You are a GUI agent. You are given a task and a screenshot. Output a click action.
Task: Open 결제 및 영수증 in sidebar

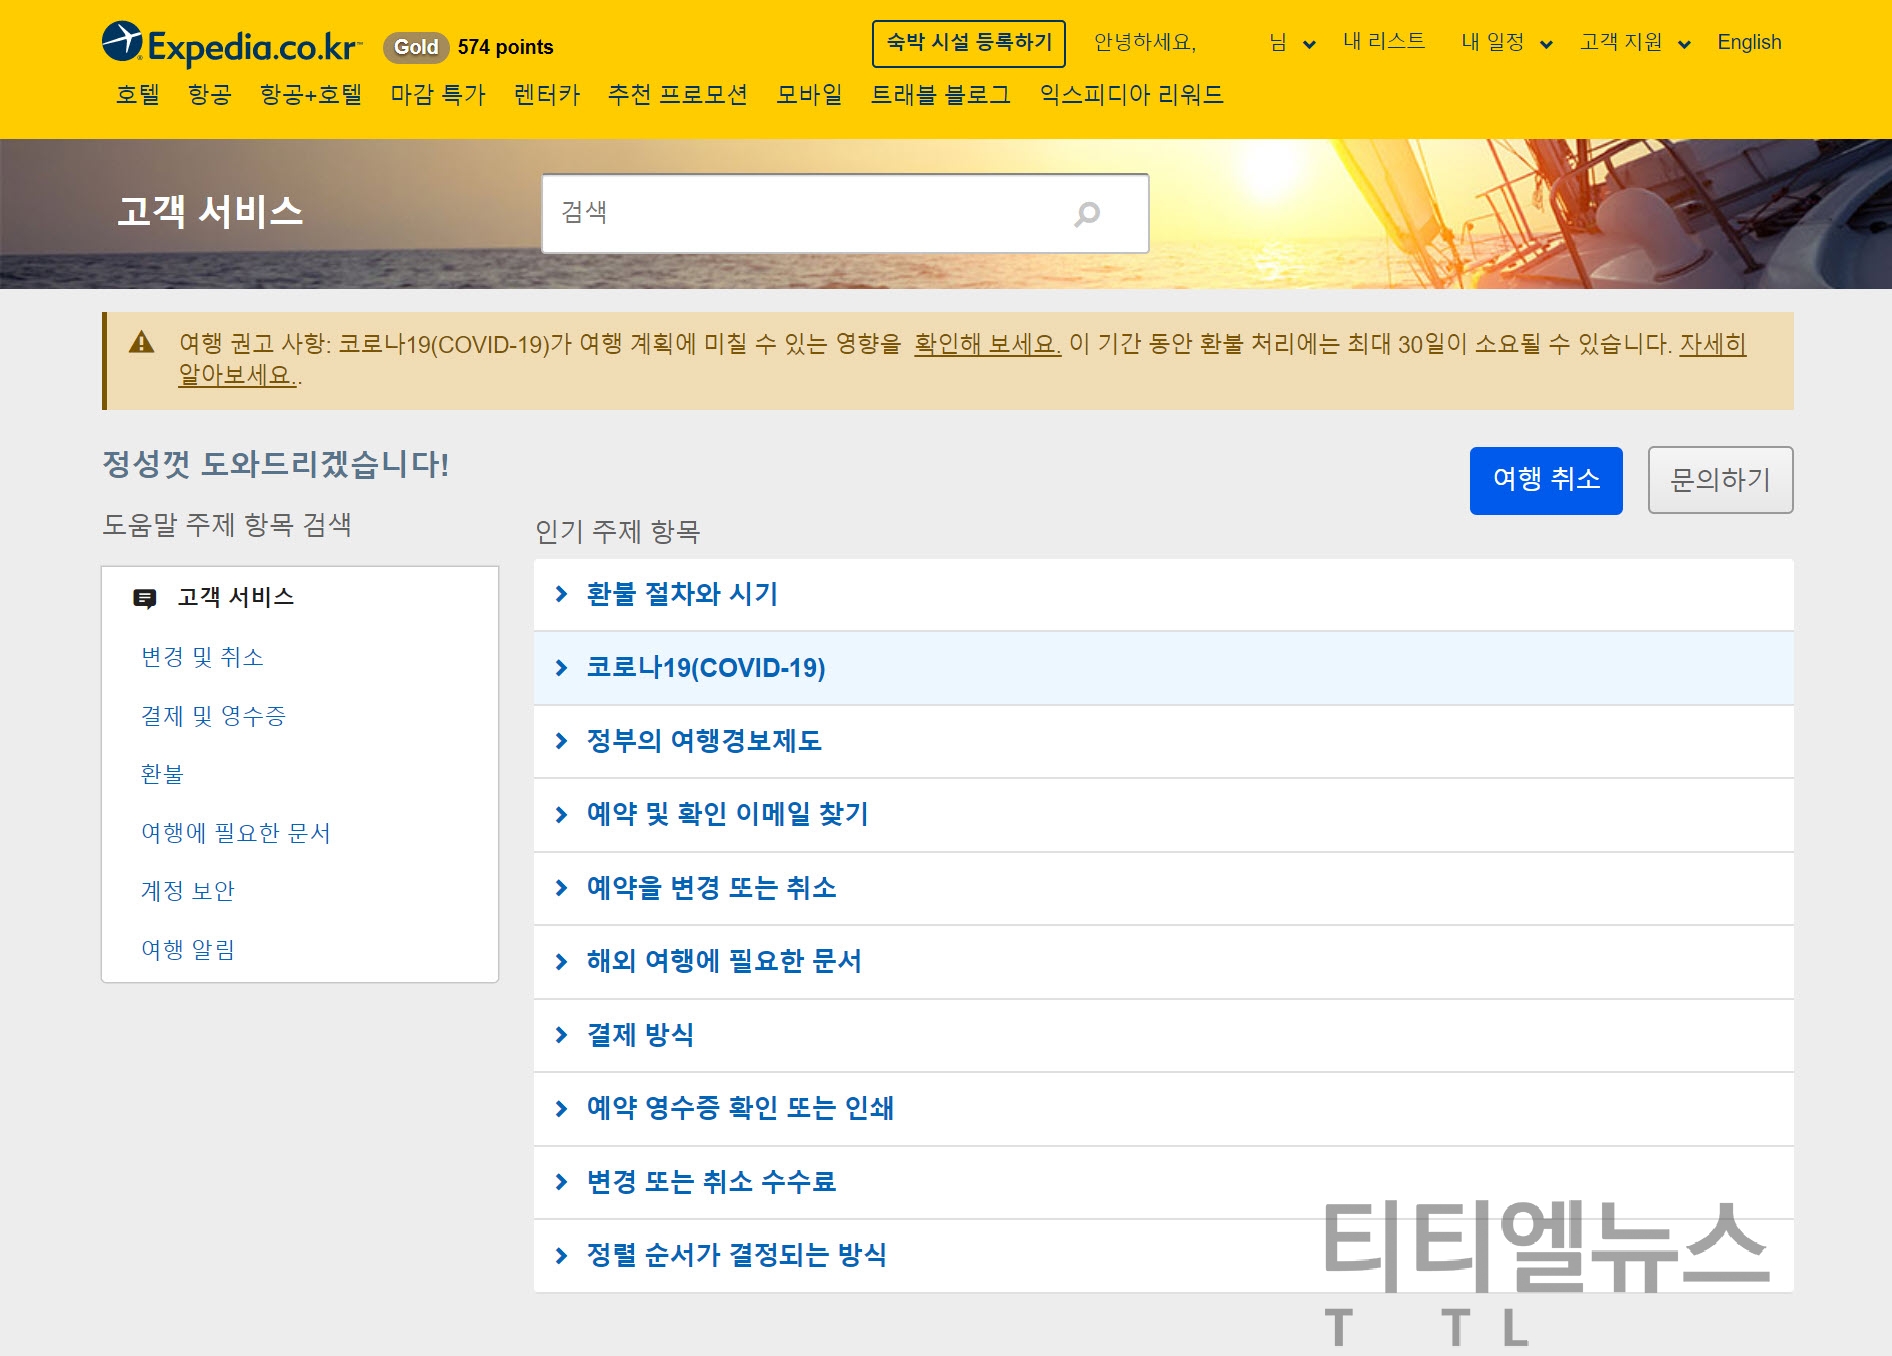click(x=214, y=716)
